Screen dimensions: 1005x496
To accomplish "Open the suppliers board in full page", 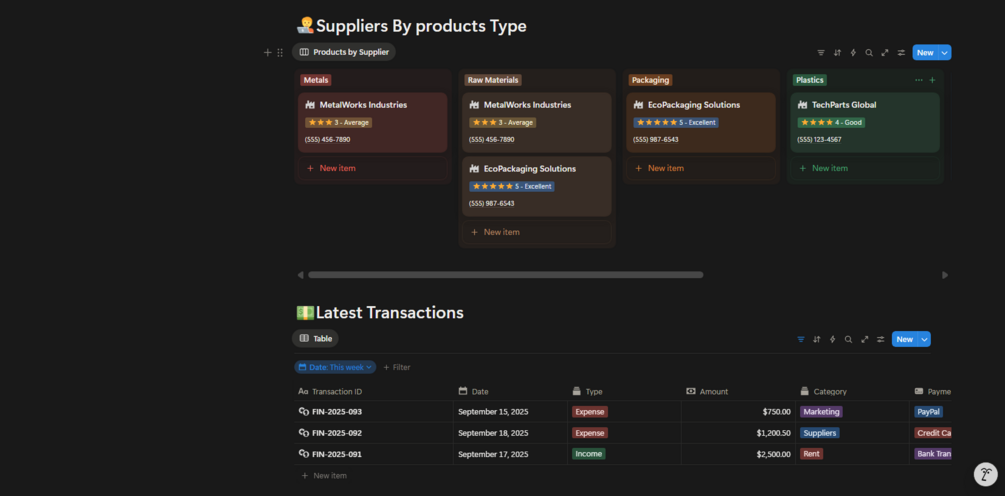I will click(885, 53).
